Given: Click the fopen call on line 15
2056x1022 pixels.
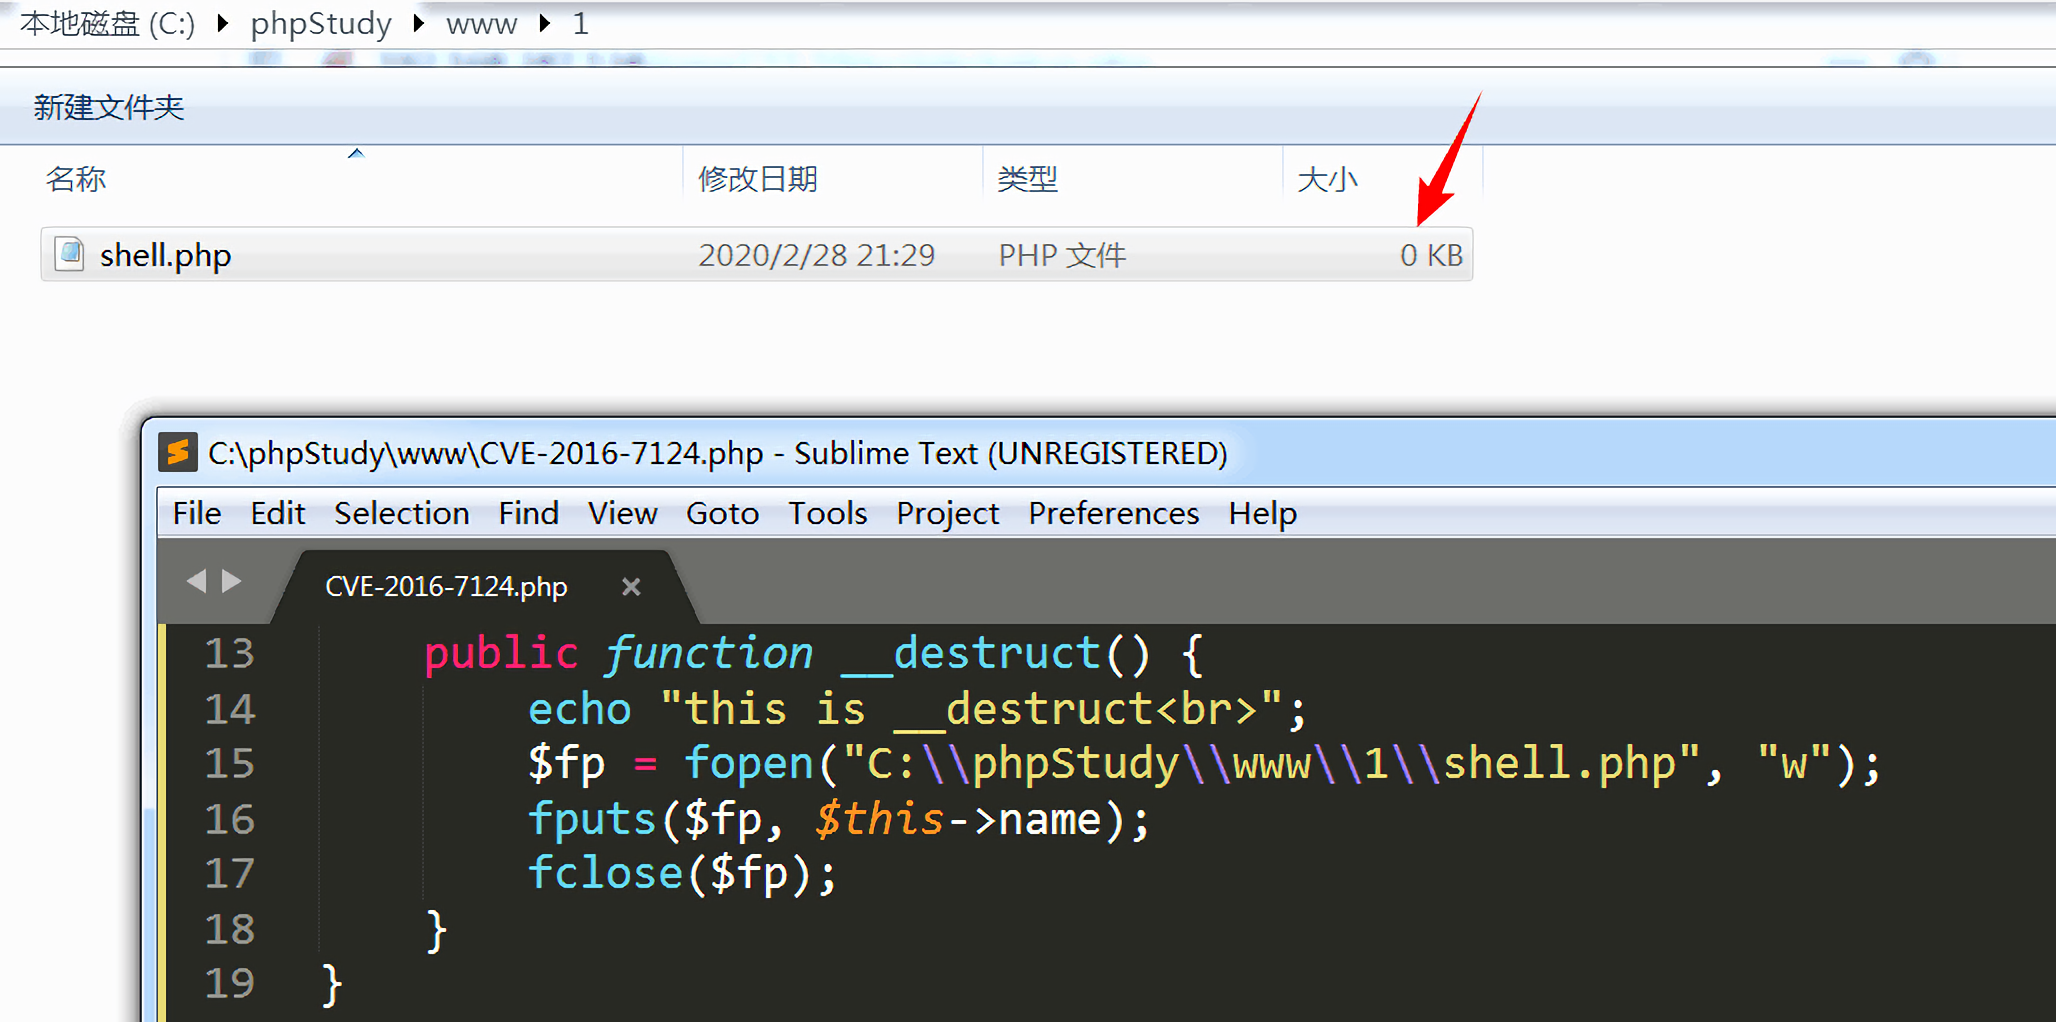Looking at the screenshot, I should tap(748, 764).
